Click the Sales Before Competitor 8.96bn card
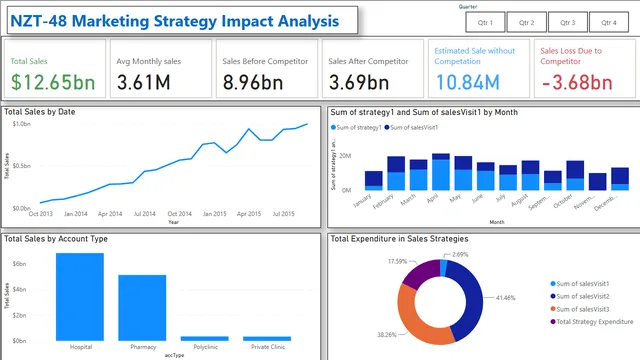Viewport: 640px width, 360px height. [x=267, y=69]
